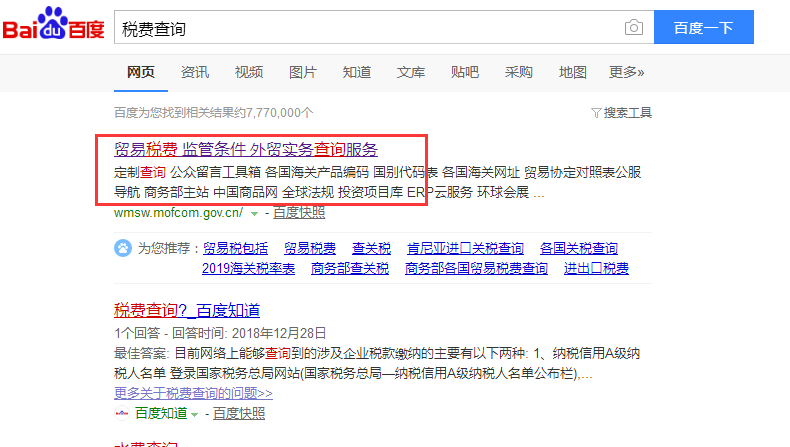Click recommended search 肯尼亚进口关税查询
The image size is (790, 447).
(x=465, y=248)
